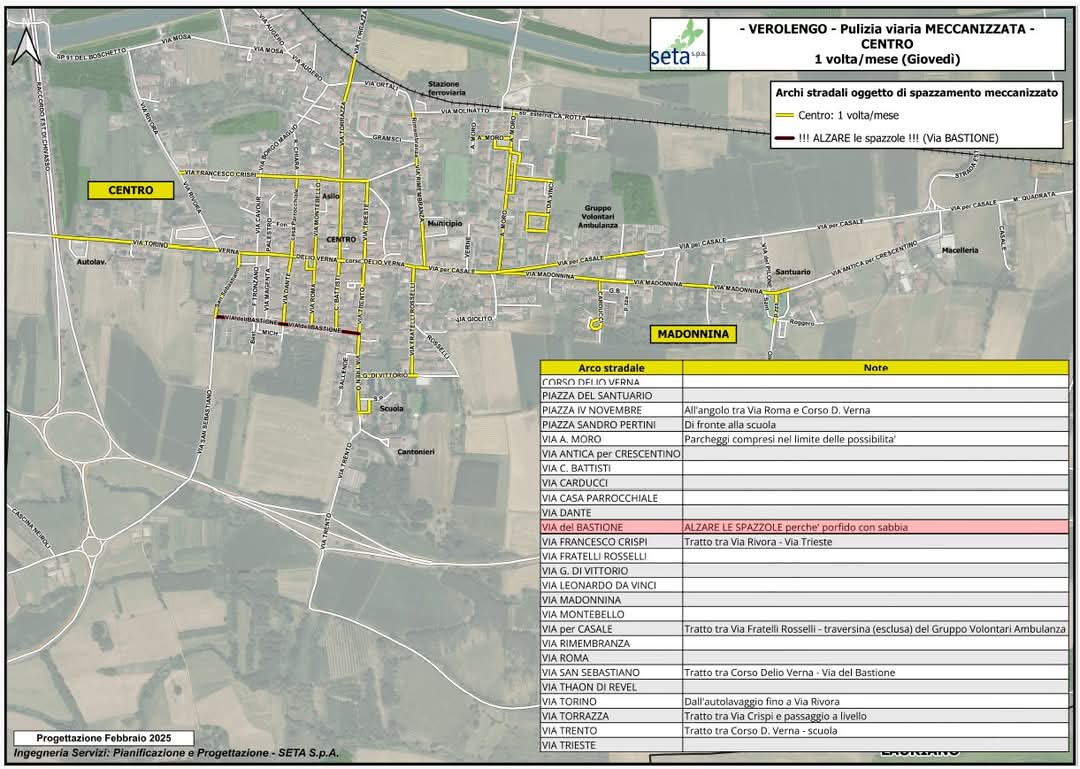This screenshot has height=769, width=1080.
Task: Select the dark red line sample in the legend
Action: pyautogui.click(x=784, y=139)
